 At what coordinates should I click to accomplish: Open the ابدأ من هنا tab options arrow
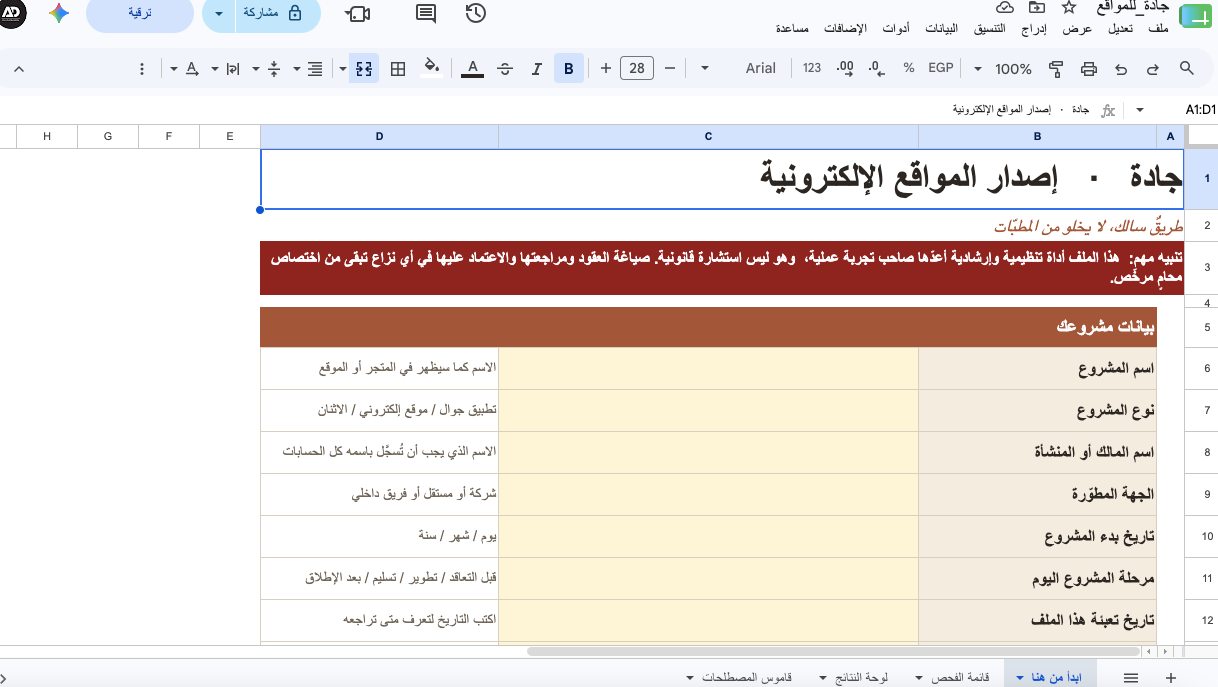(x=1019, y=677)
